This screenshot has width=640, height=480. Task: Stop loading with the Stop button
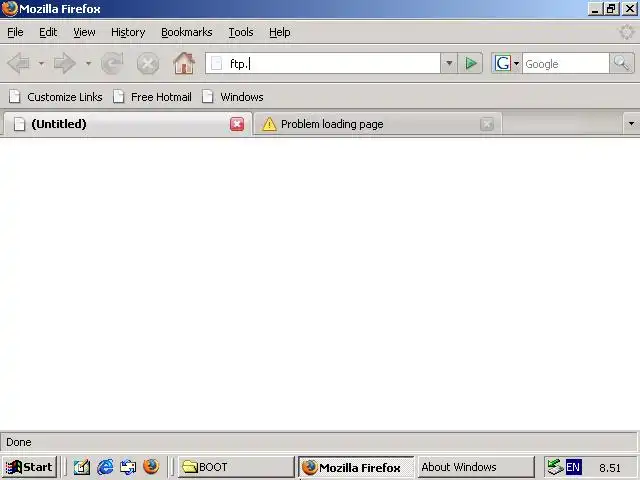coord(148,64)
